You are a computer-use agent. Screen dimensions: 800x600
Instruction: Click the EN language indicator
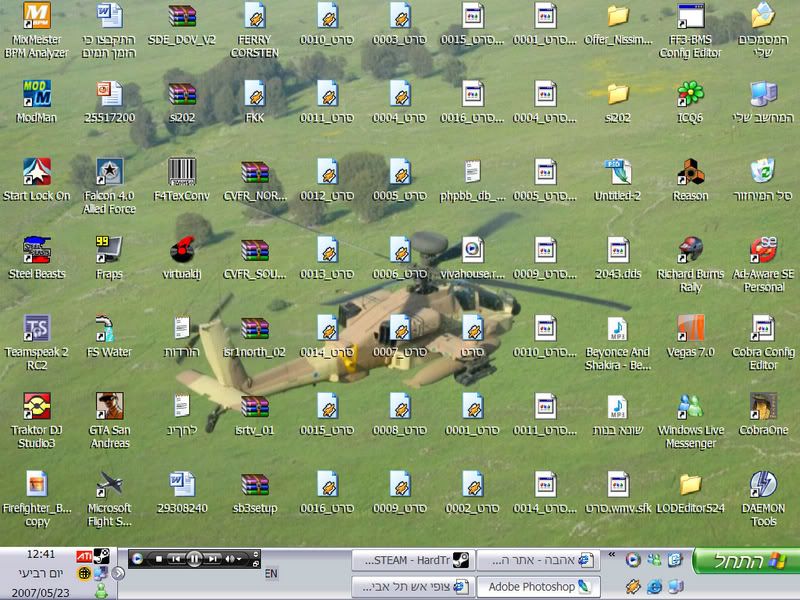point(271,574)
